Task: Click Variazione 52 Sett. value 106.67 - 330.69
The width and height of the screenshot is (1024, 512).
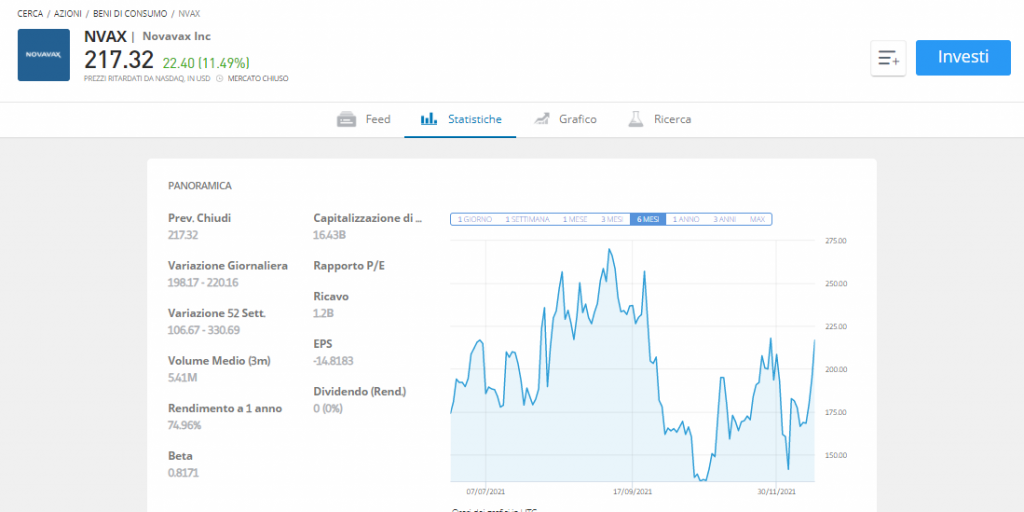Action: 204,330
